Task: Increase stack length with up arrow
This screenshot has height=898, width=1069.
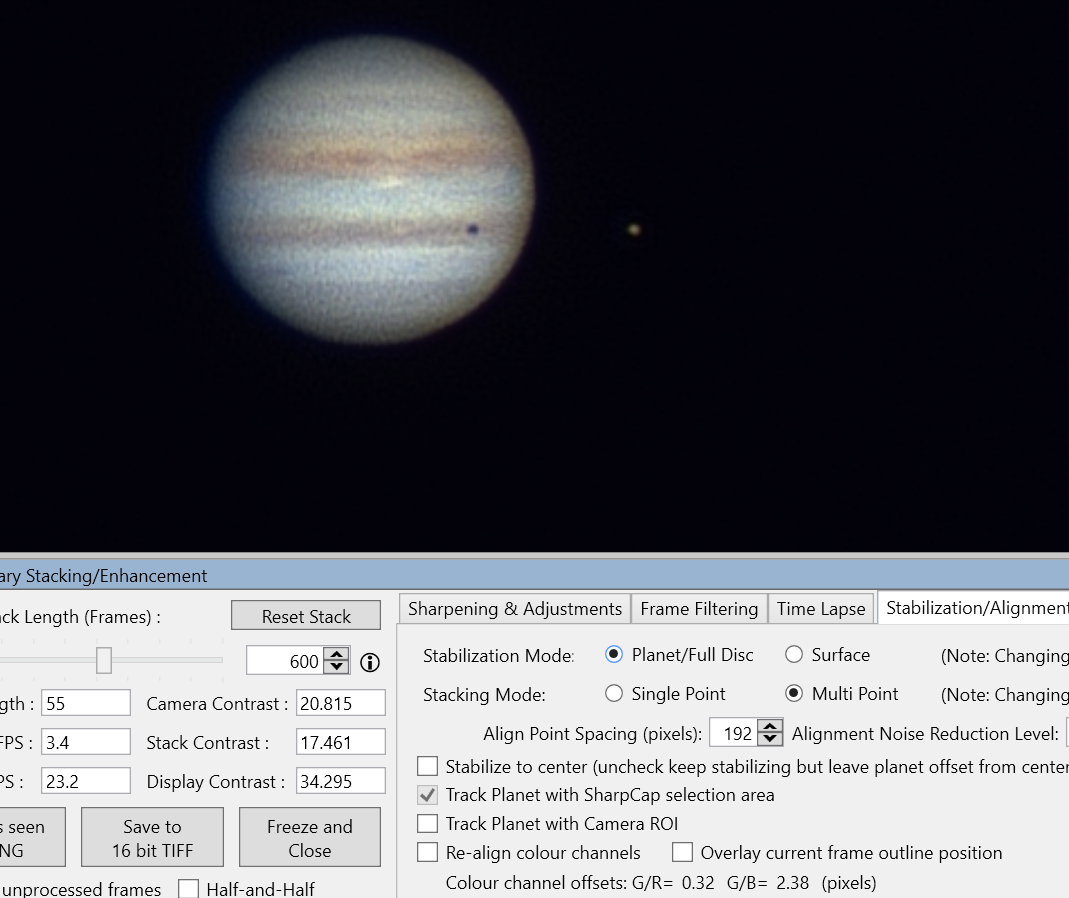Action: pos(336,655)
